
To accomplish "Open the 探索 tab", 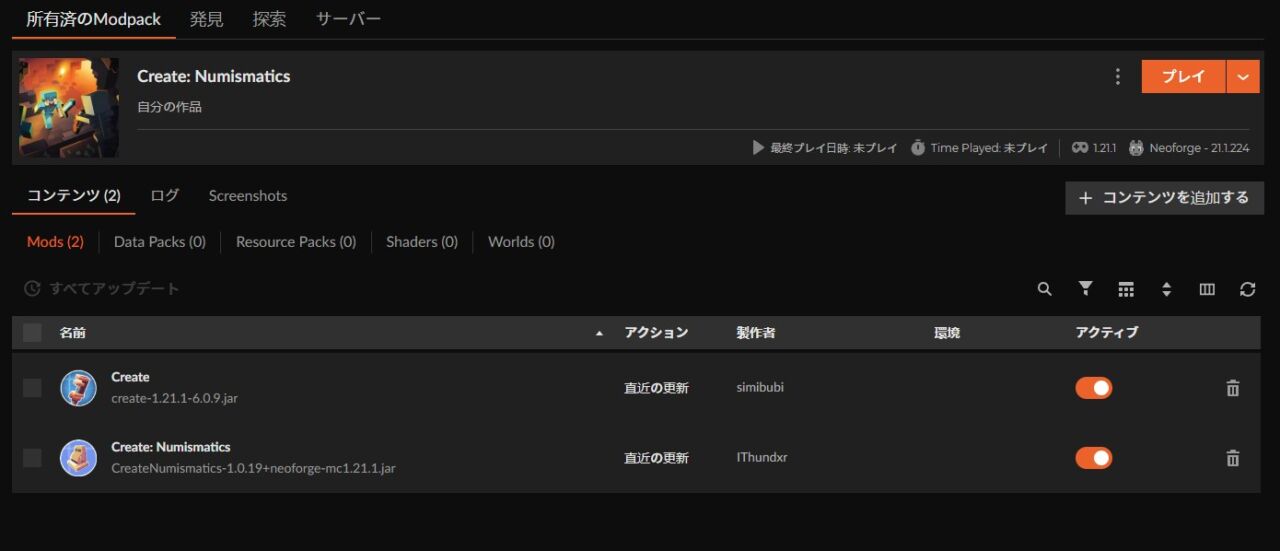I will pyautogui.click(x=269, y=19).
